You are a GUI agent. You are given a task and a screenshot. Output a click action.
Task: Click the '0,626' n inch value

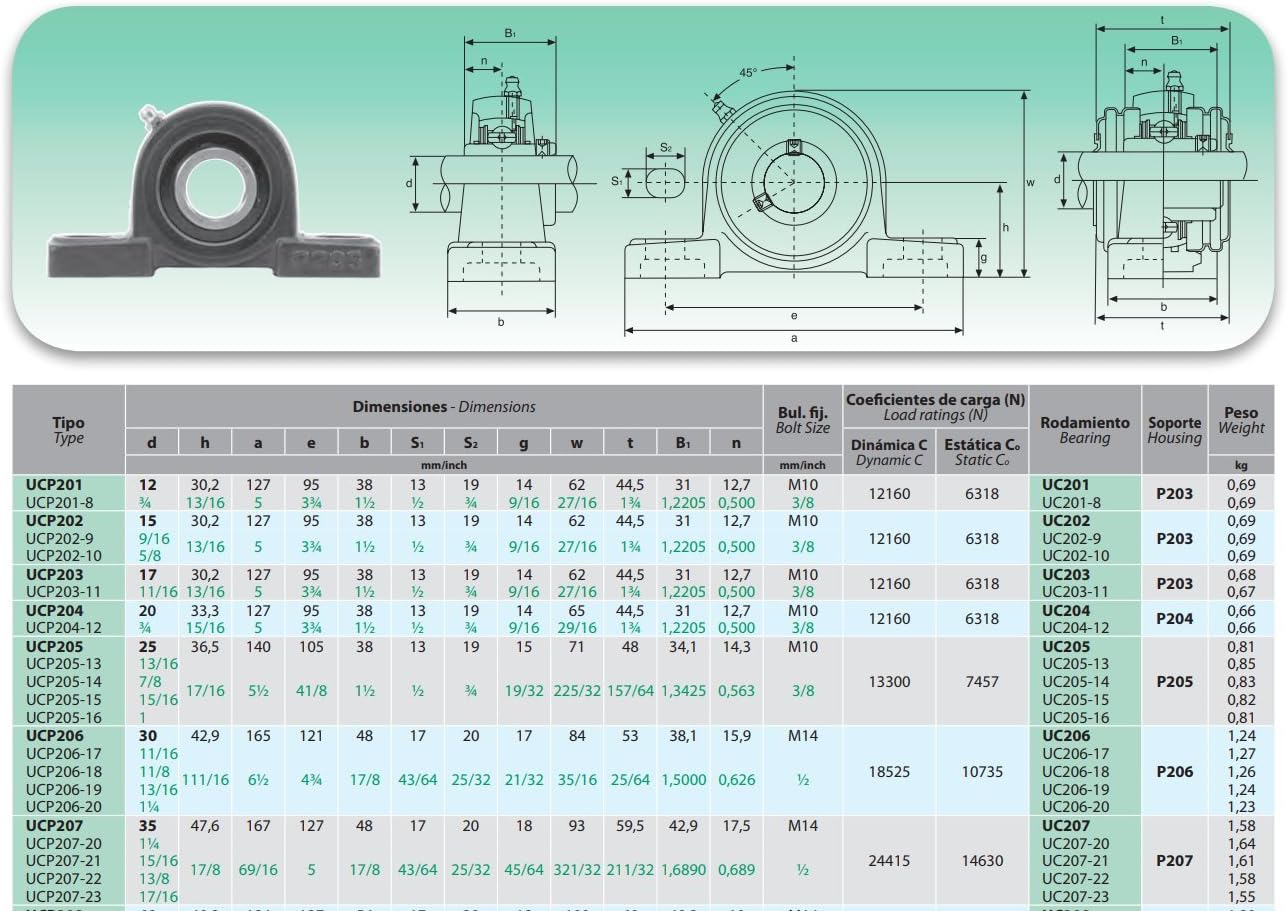[736, 780]
